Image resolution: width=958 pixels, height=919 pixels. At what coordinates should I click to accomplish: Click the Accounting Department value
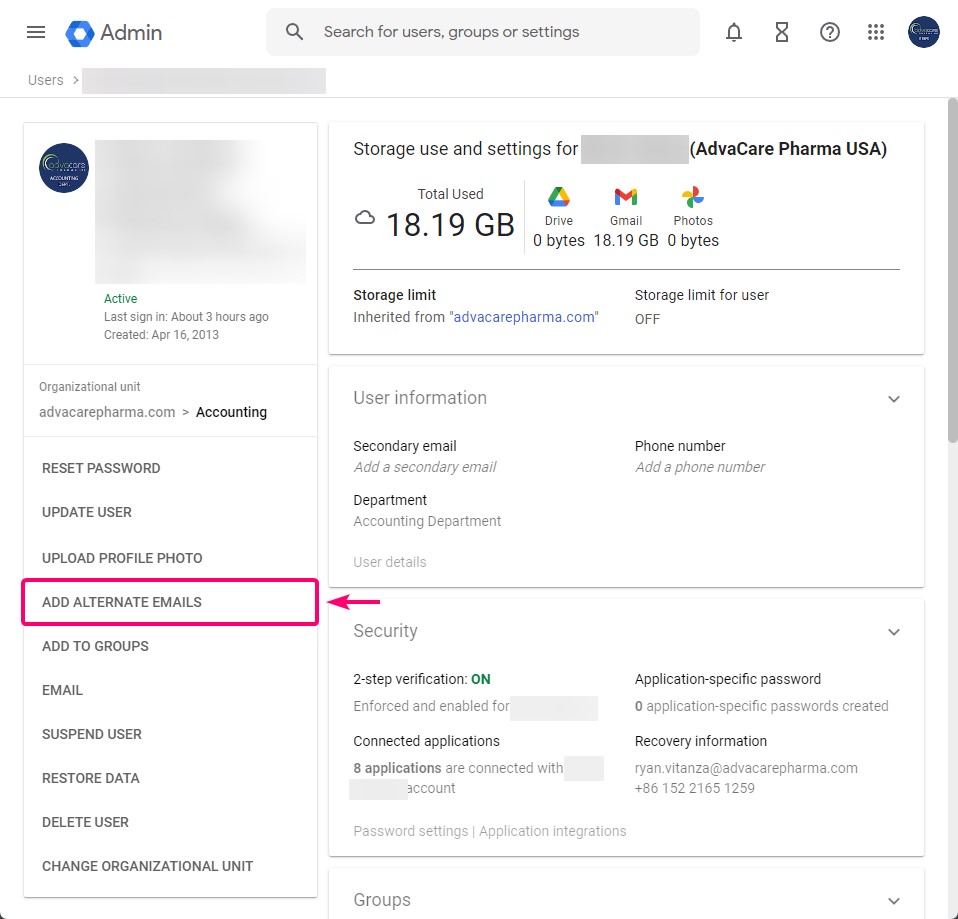coord(427,521)
